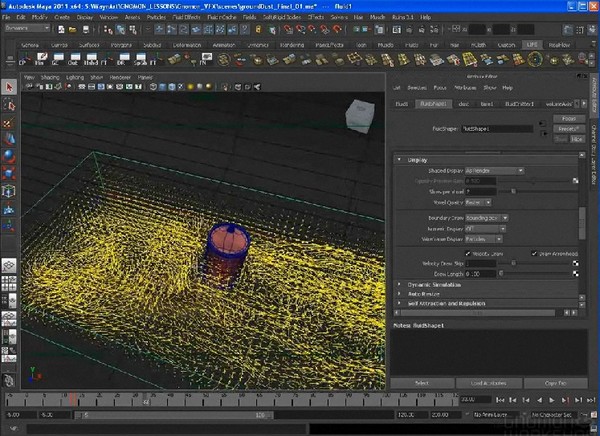Click the select camera viewport icon
Image resolution: width=600 pixels, height=436 pixels.
(x=29, y=87)
